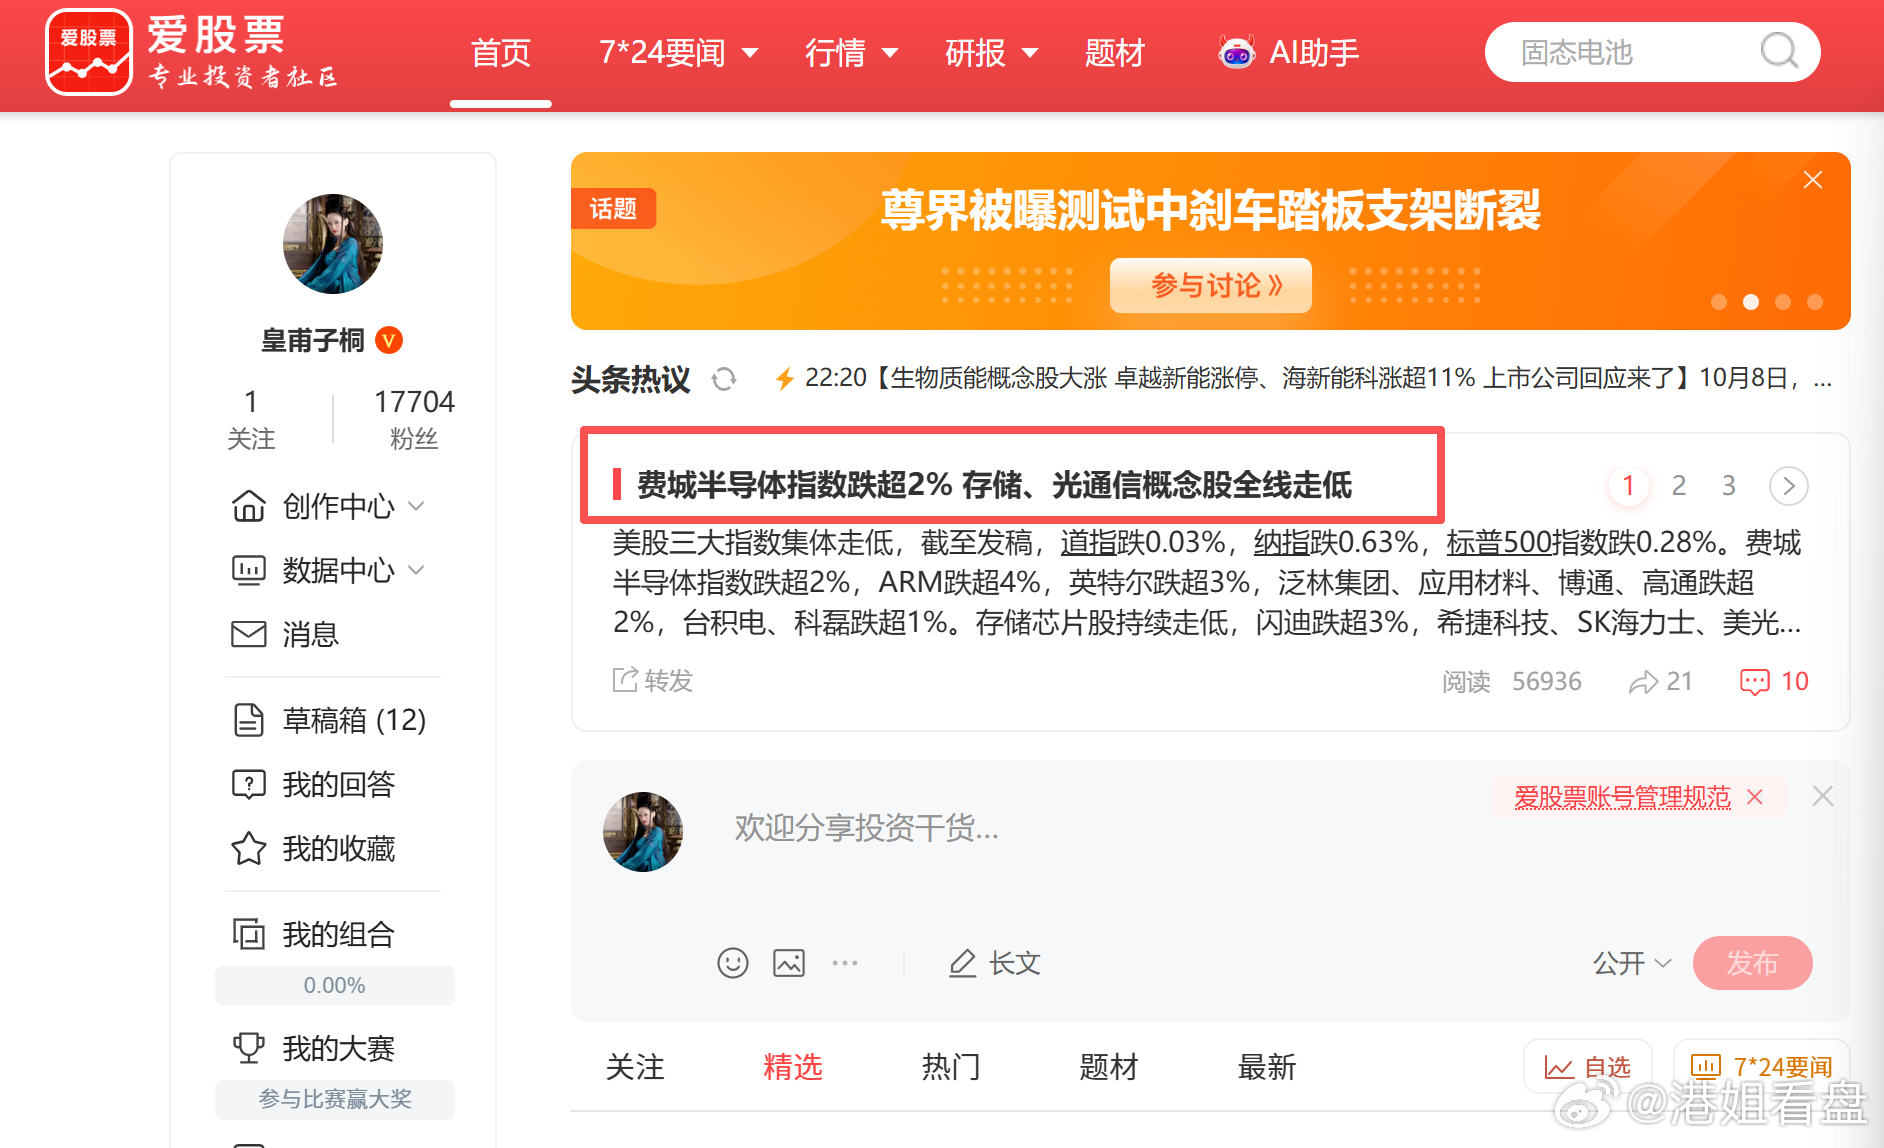Switch to the 热门 feed tab

coord(951,1067)
